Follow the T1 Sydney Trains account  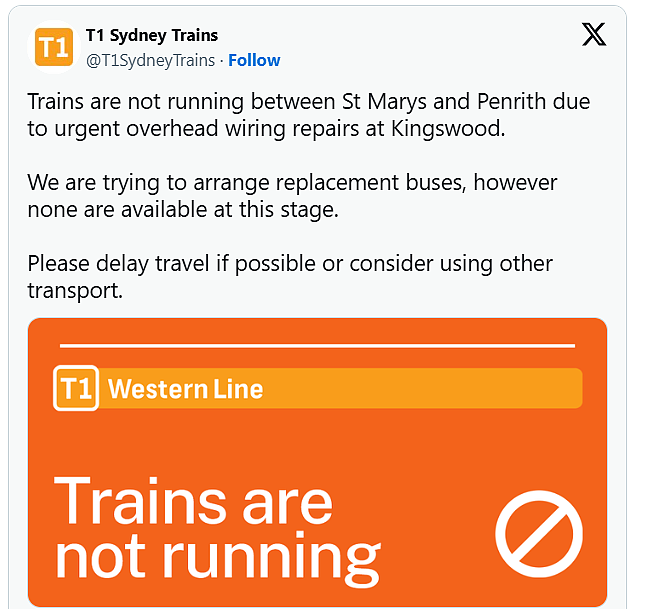[254, 60]
